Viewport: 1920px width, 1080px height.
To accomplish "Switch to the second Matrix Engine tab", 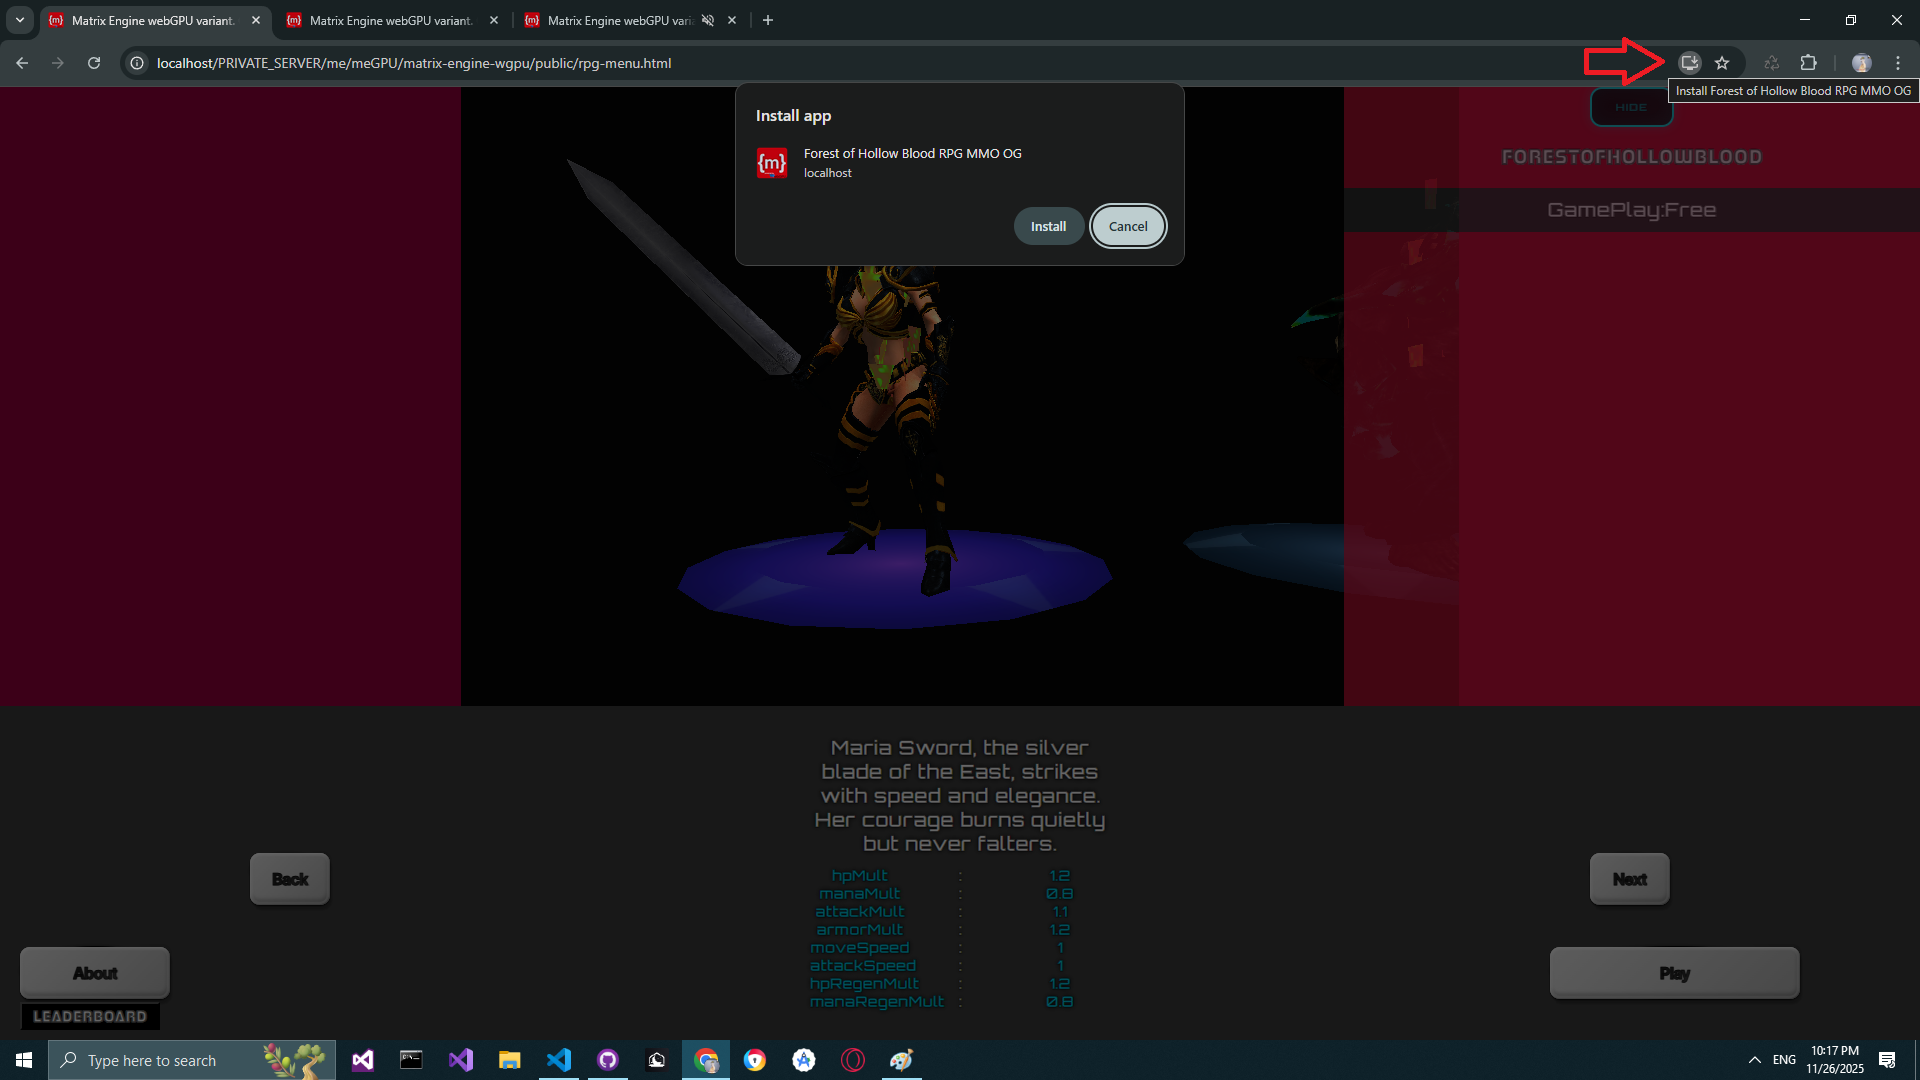I will click(x=390, y=20).
